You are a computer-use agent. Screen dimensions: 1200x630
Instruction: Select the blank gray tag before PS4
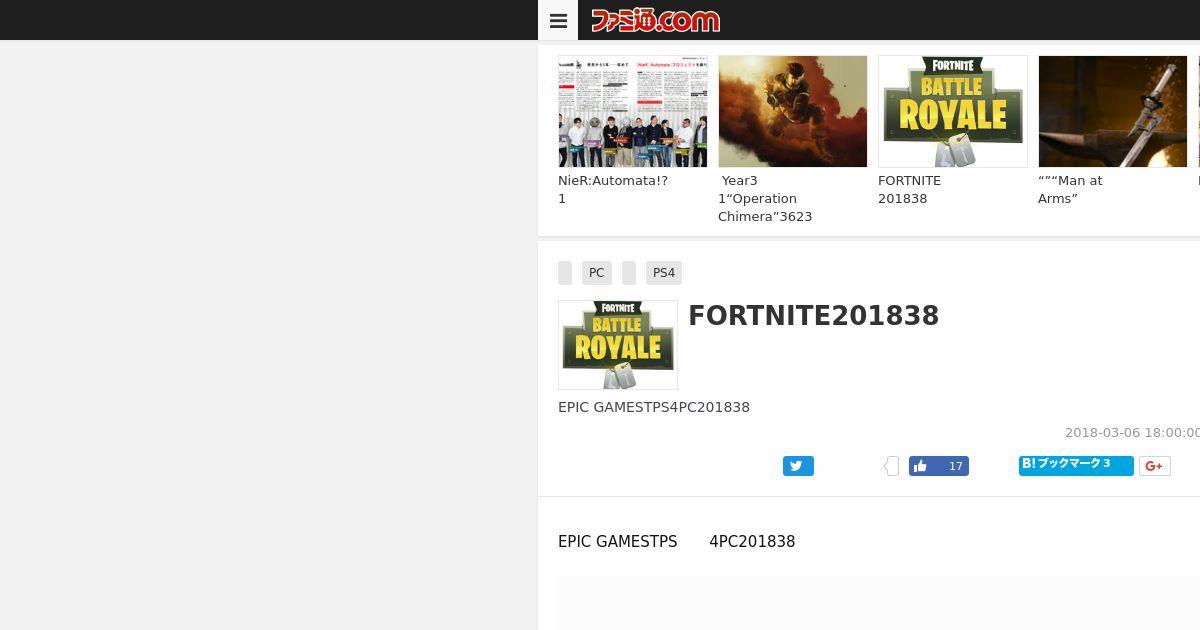pyautogui.click(x=629, y=273)
